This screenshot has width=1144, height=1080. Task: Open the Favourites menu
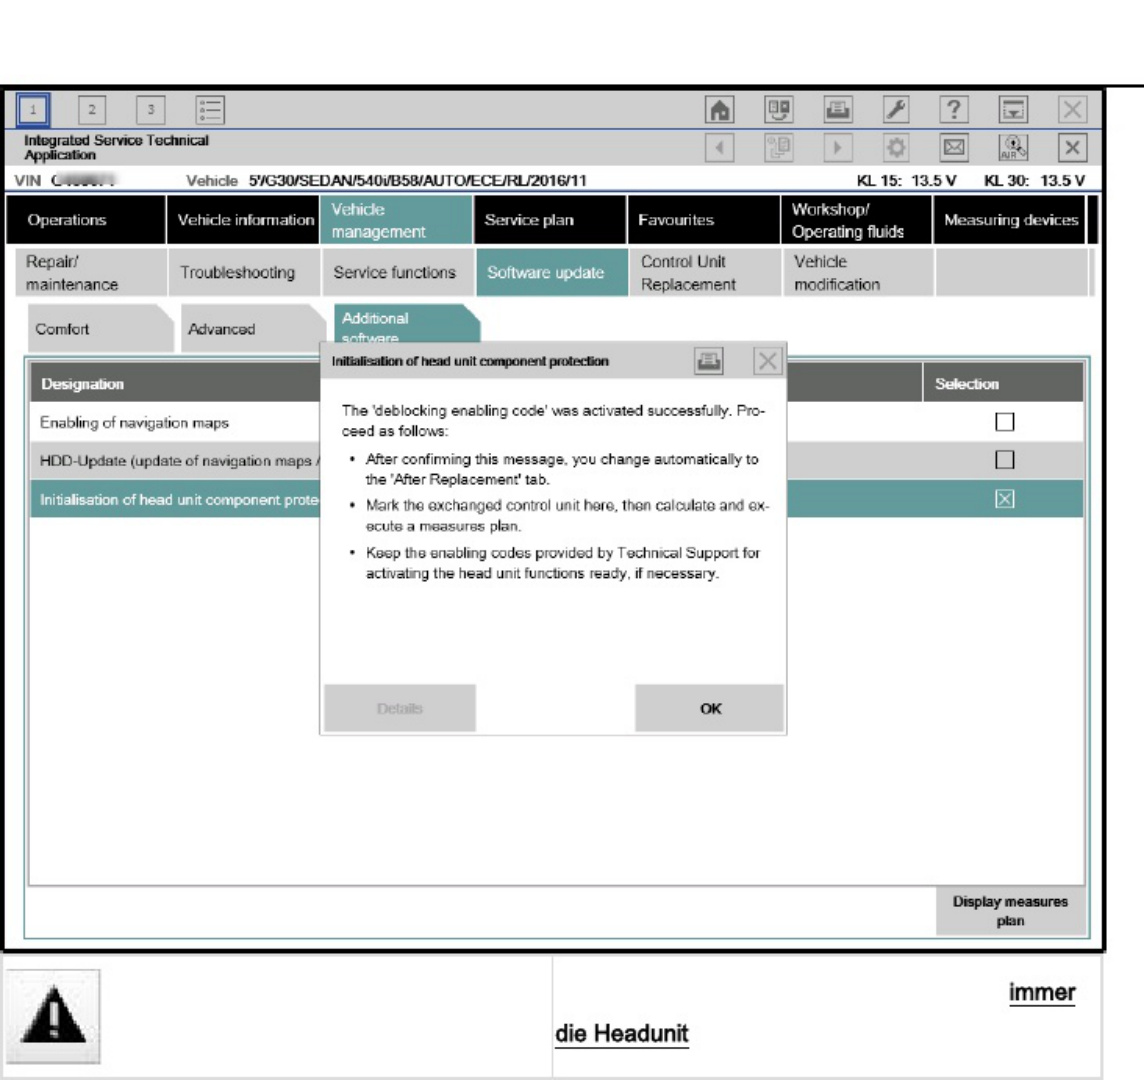[x=703, y=220]
